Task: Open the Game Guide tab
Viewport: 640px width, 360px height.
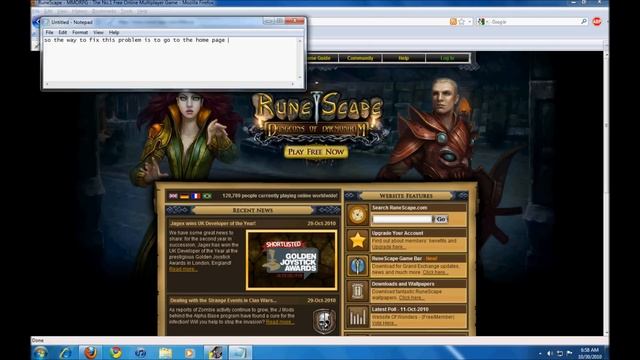Action: pos(322,58)
